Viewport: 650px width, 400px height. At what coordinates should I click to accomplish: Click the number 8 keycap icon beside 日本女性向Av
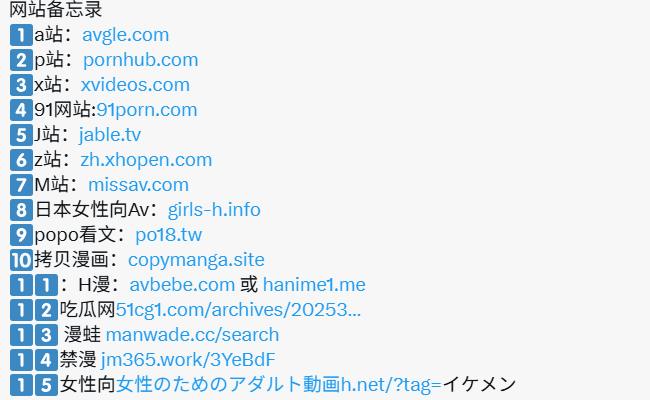[x=21, y=210]
